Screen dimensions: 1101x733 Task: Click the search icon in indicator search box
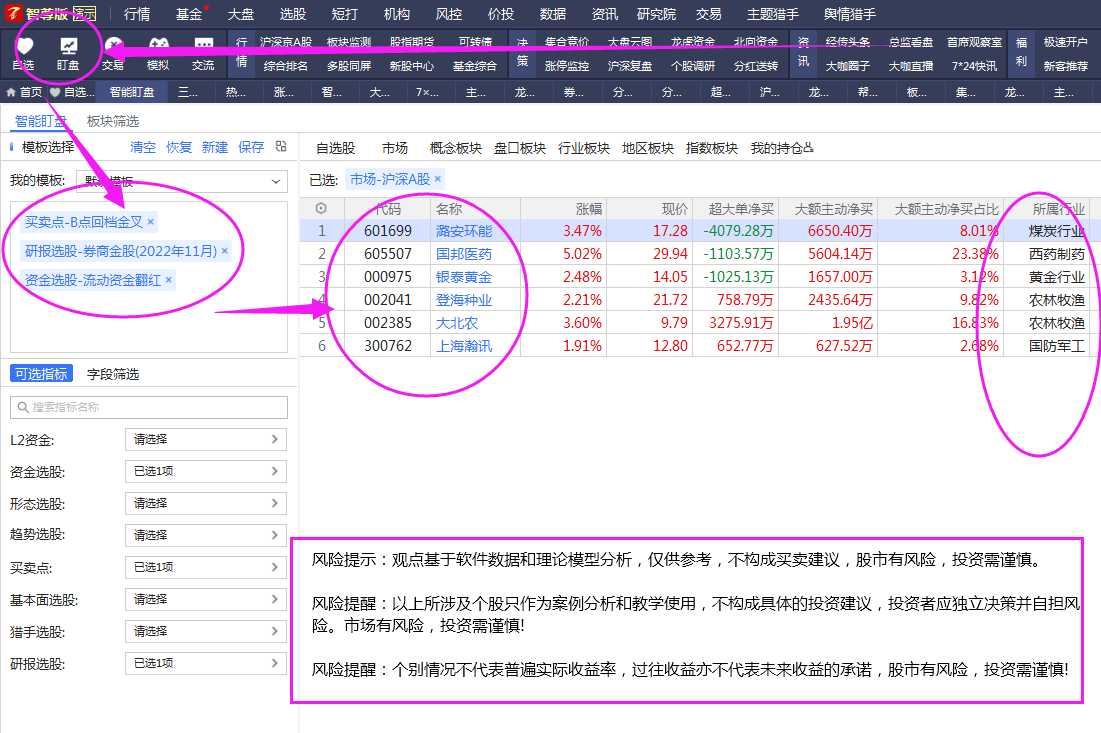[23, 407]
